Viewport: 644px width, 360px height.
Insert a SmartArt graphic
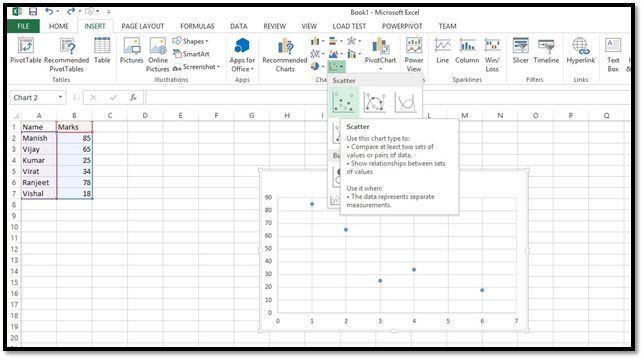pos(191,54)
